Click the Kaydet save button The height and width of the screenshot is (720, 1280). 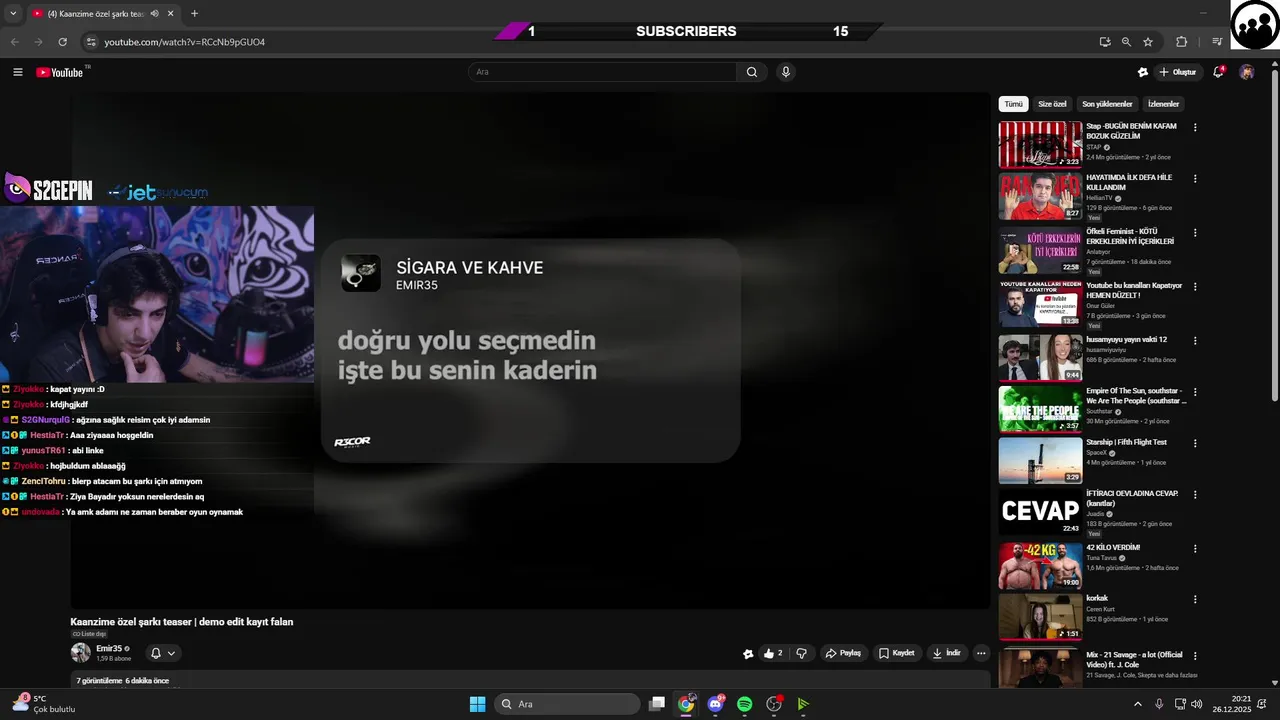click(896, 653)
